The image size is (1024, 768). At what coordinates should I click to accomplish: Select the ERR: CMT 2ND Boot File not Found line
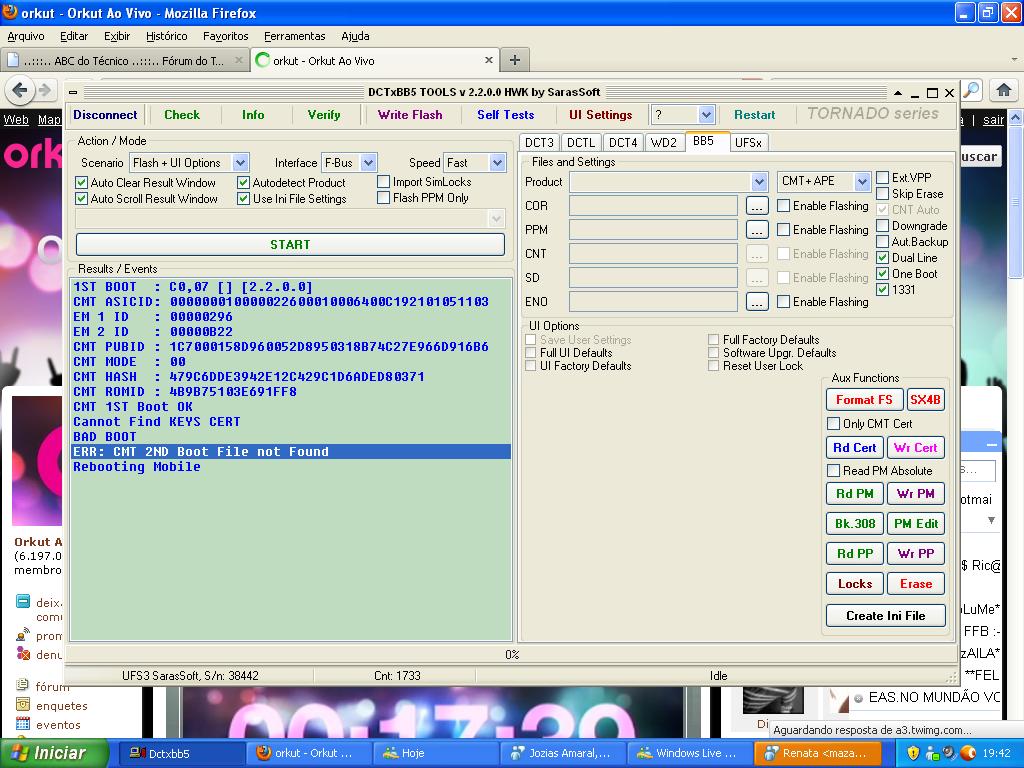(x=291, y=452)
